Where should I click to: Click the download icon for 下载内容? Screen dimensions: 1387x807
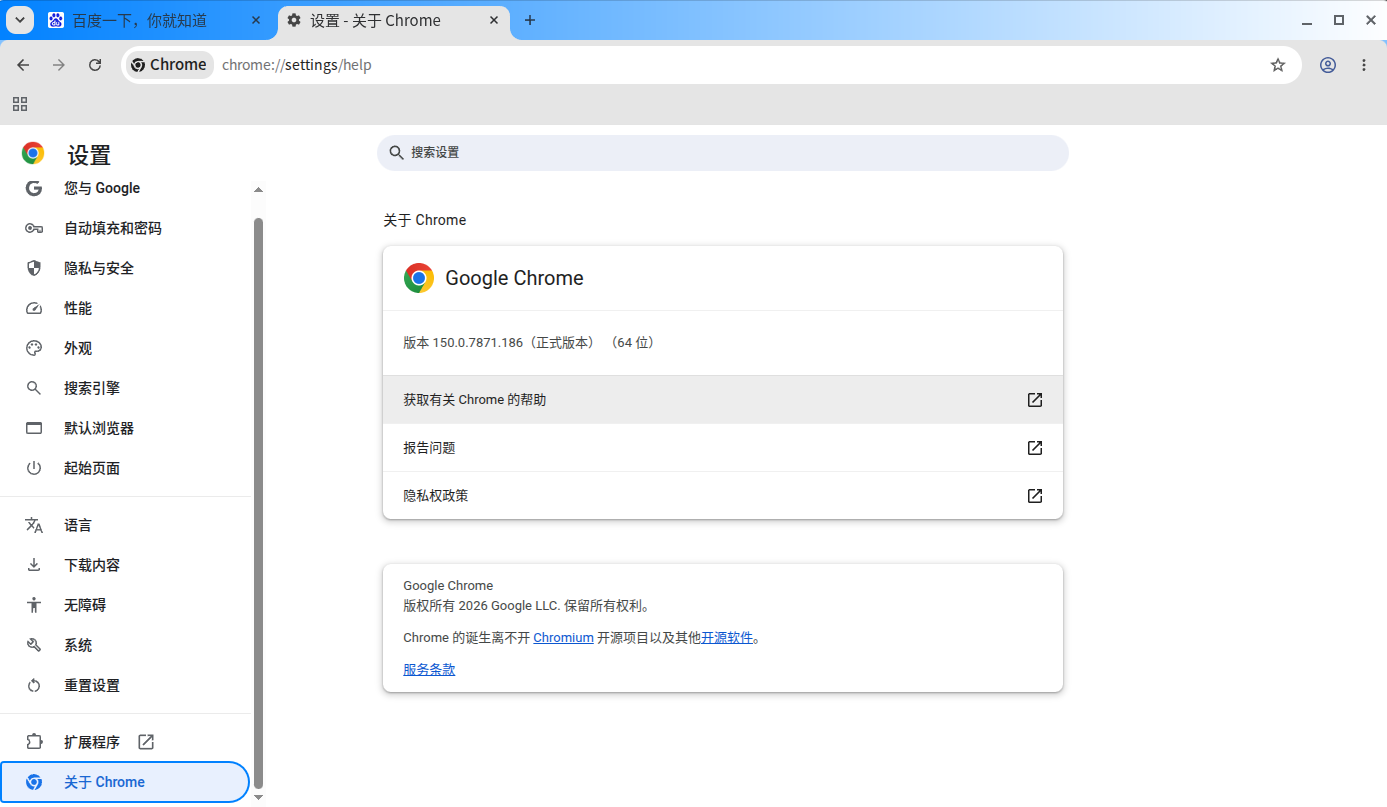[x=34, y=565]
